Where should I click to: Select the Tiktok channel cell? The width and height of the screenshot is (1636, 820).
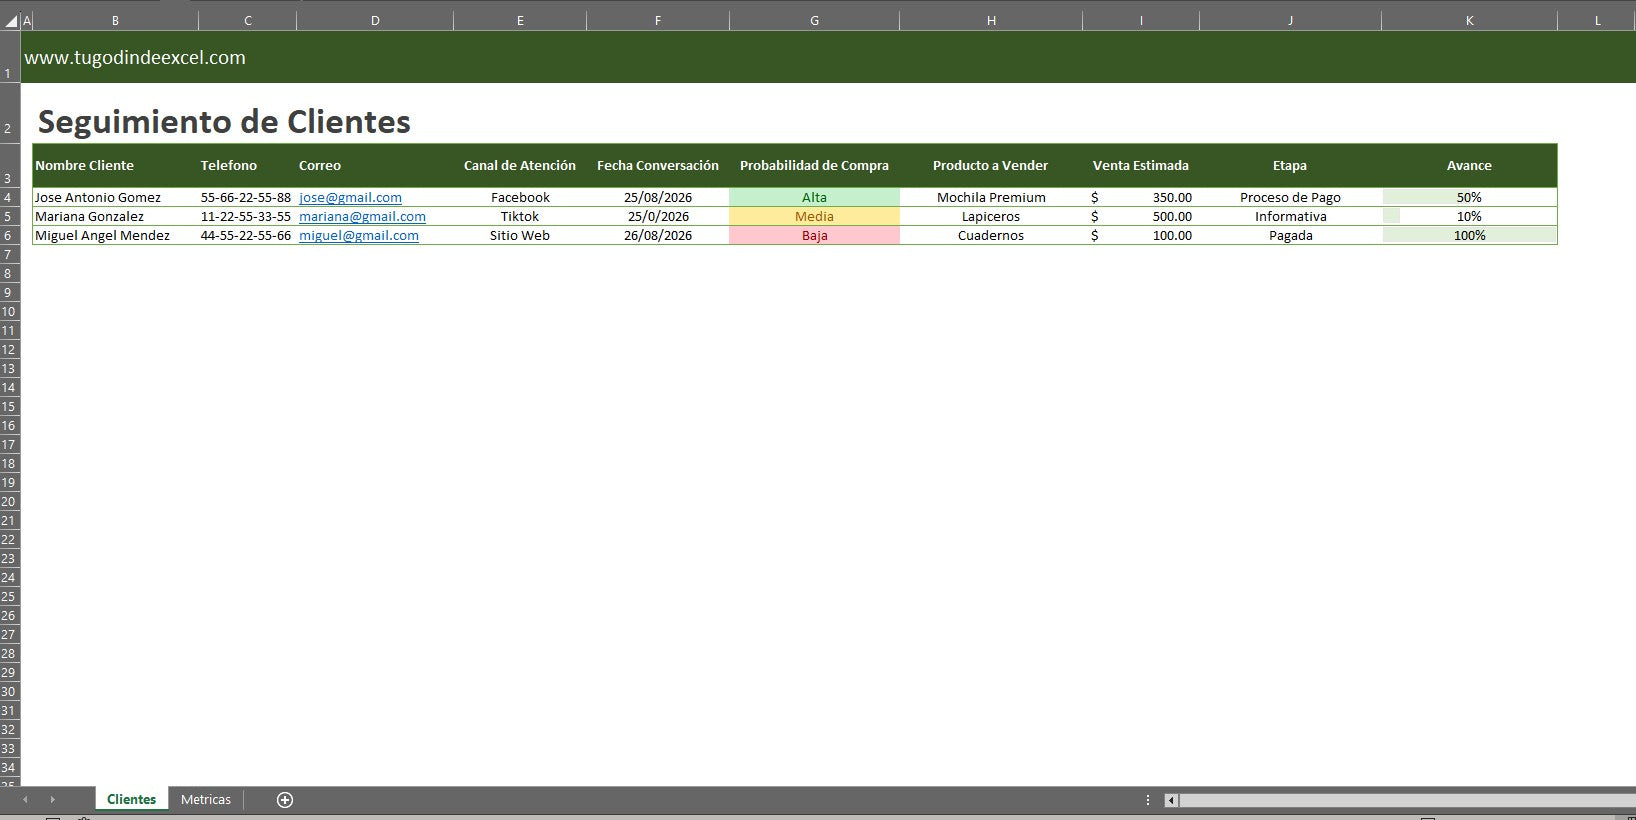coord(520,217)
